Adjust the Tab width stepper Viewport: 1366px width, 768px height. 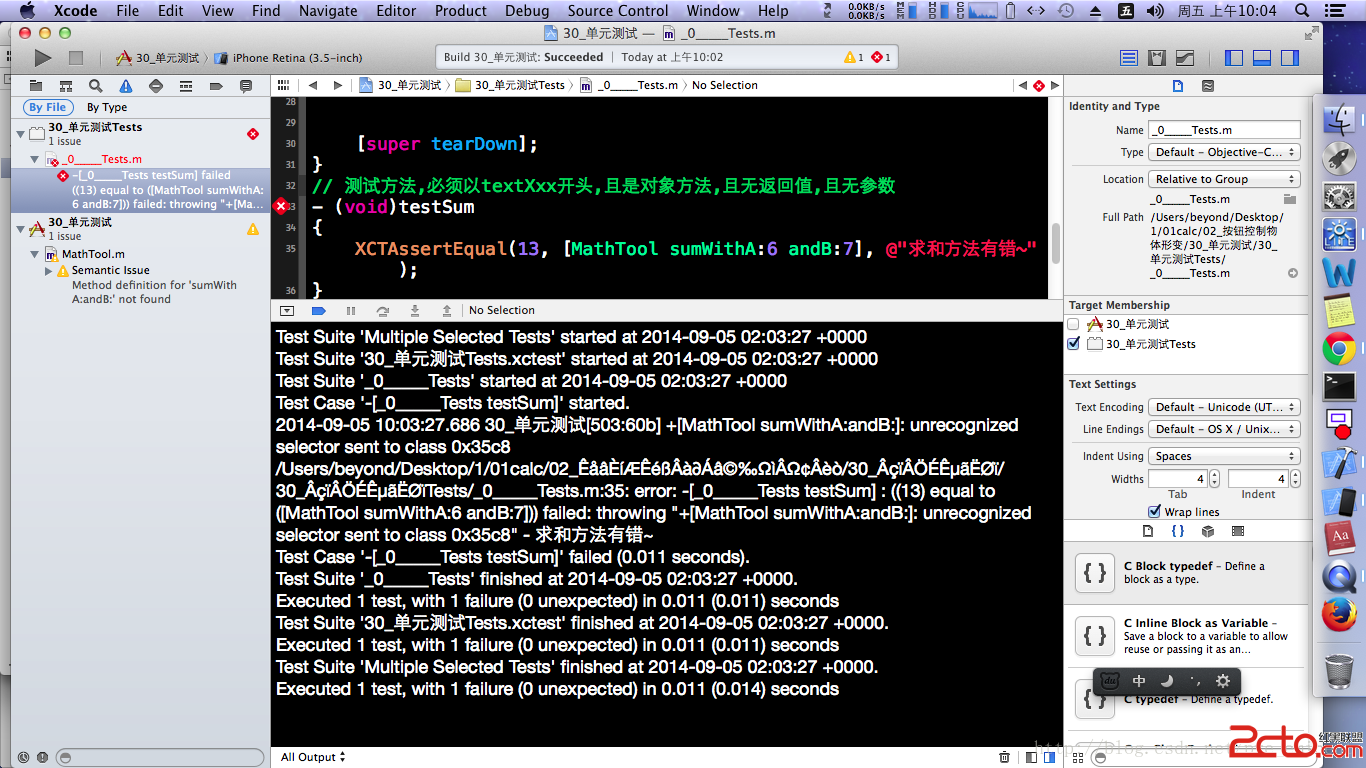(1214, 479)
